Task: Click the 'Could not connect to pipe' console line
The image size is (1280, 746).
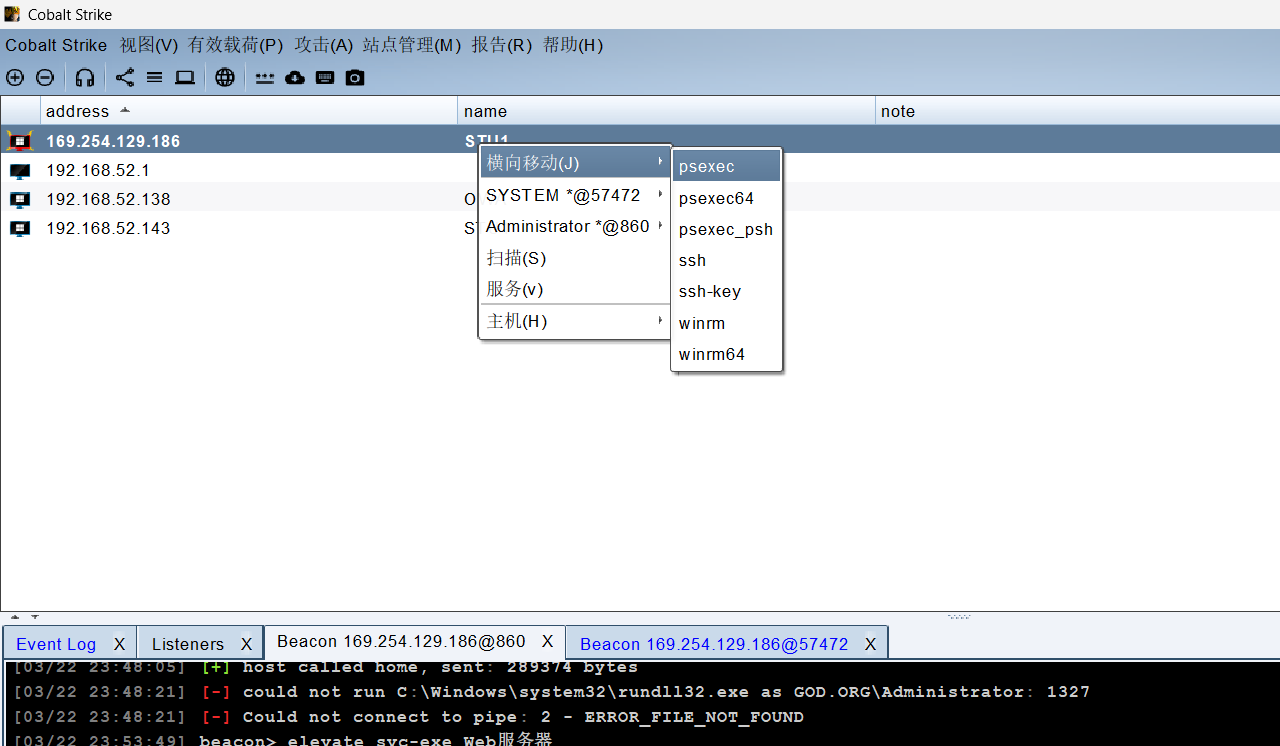Action: point(408,717)
